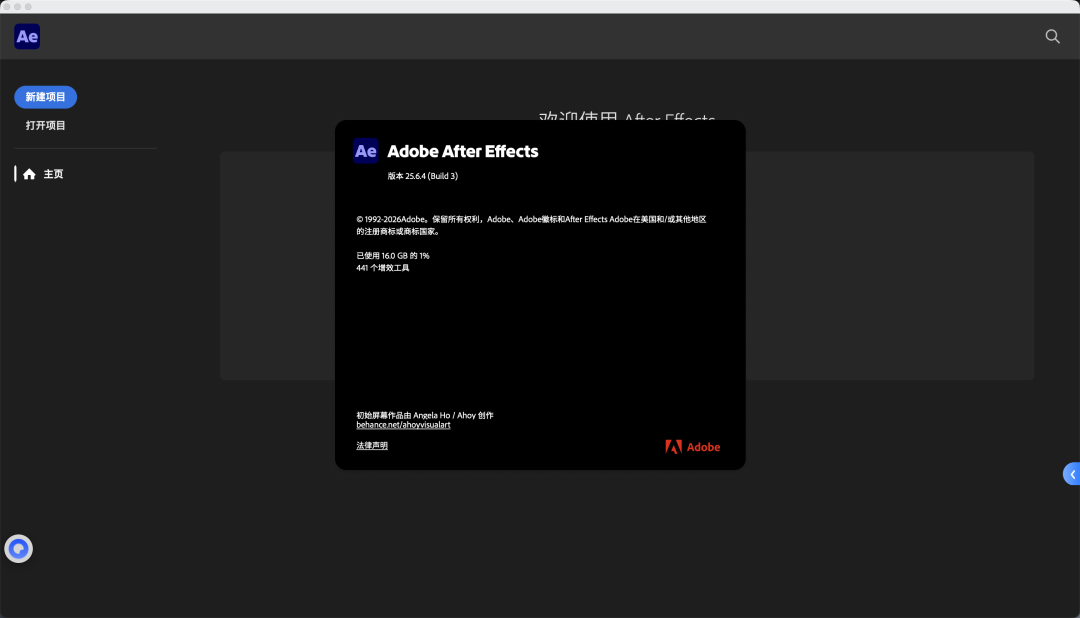Click the copyright notice paragraph in dialog
1080x618 pixels.
click(x=530, y=224)
